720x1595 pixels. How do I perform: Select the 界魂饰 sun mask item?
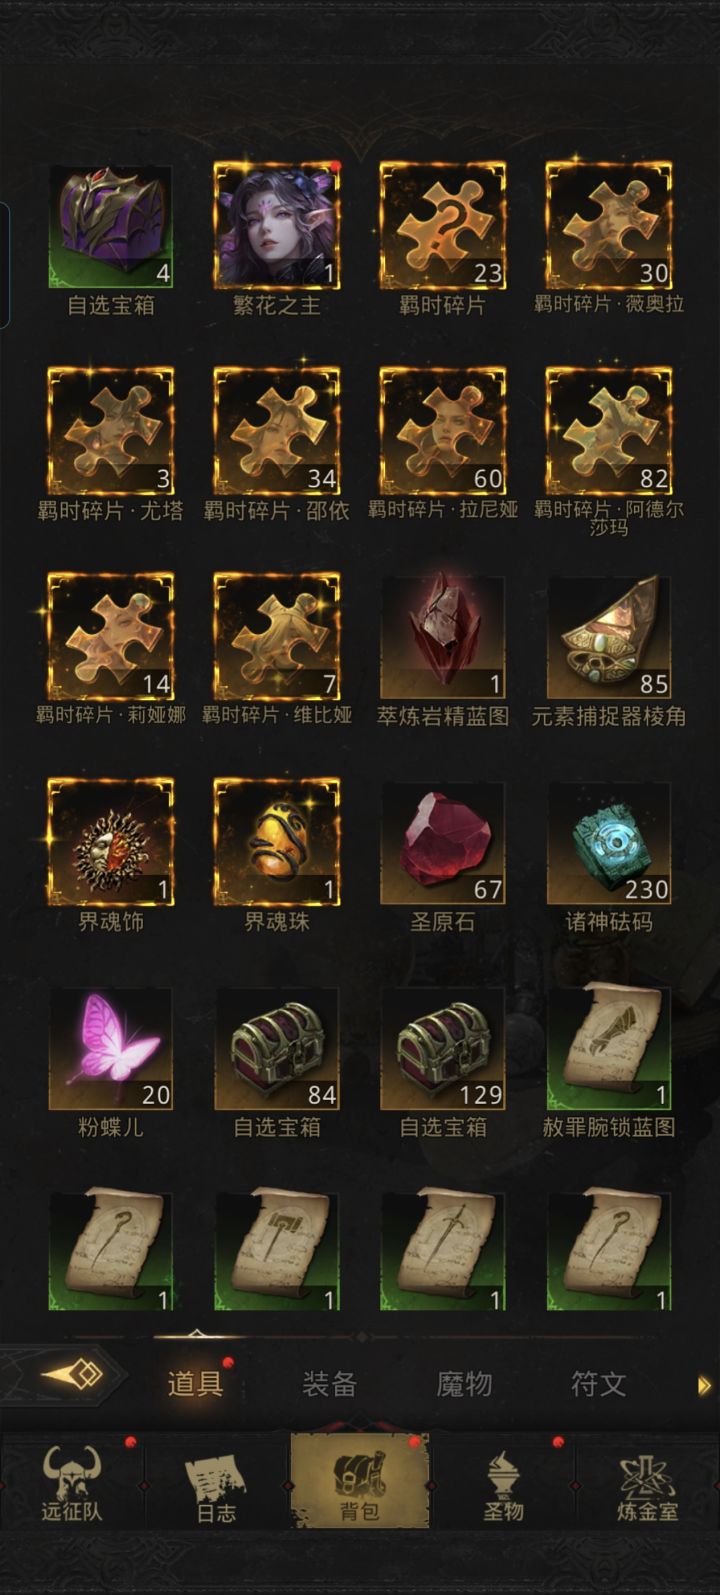[x=110, y=842]
